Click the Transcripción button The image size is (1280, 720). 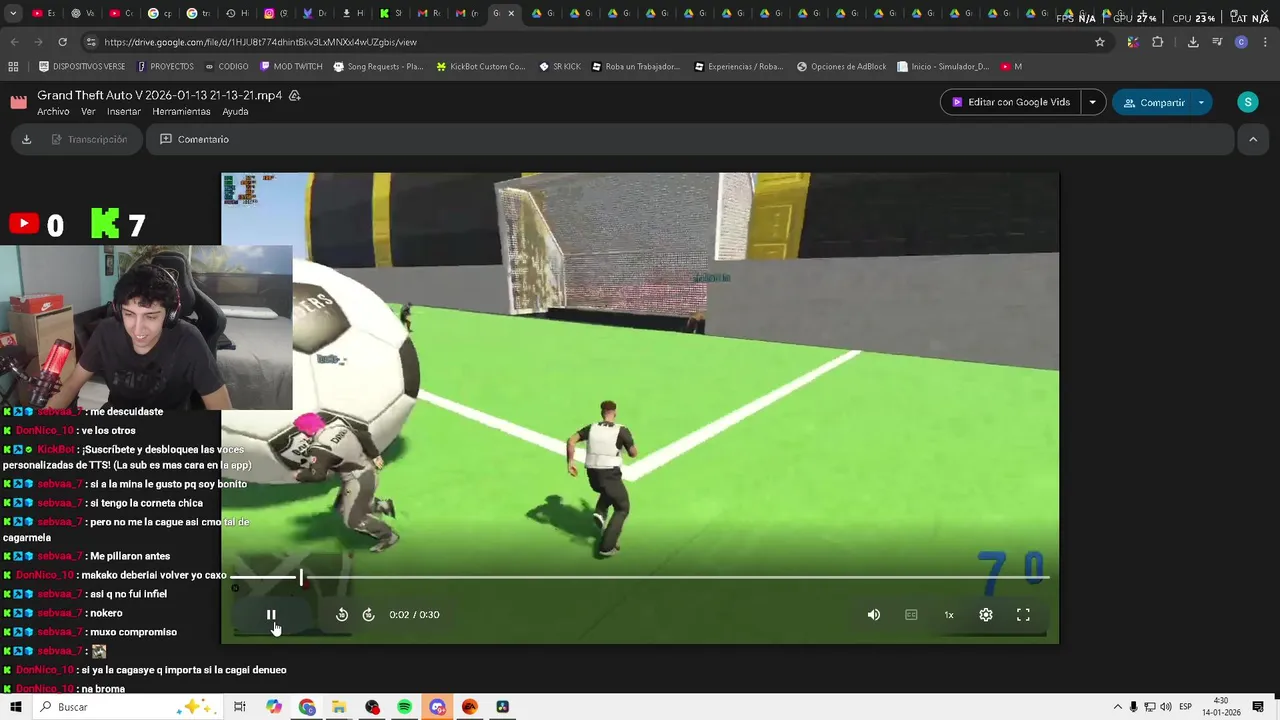click(x=88, y=139)
